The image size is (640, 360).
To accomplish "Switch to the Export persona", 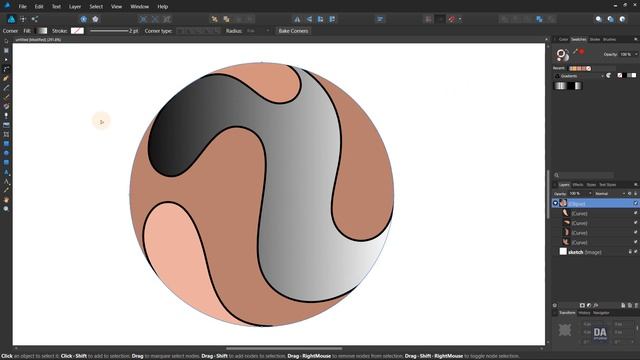I will click(x=35, y=19).
